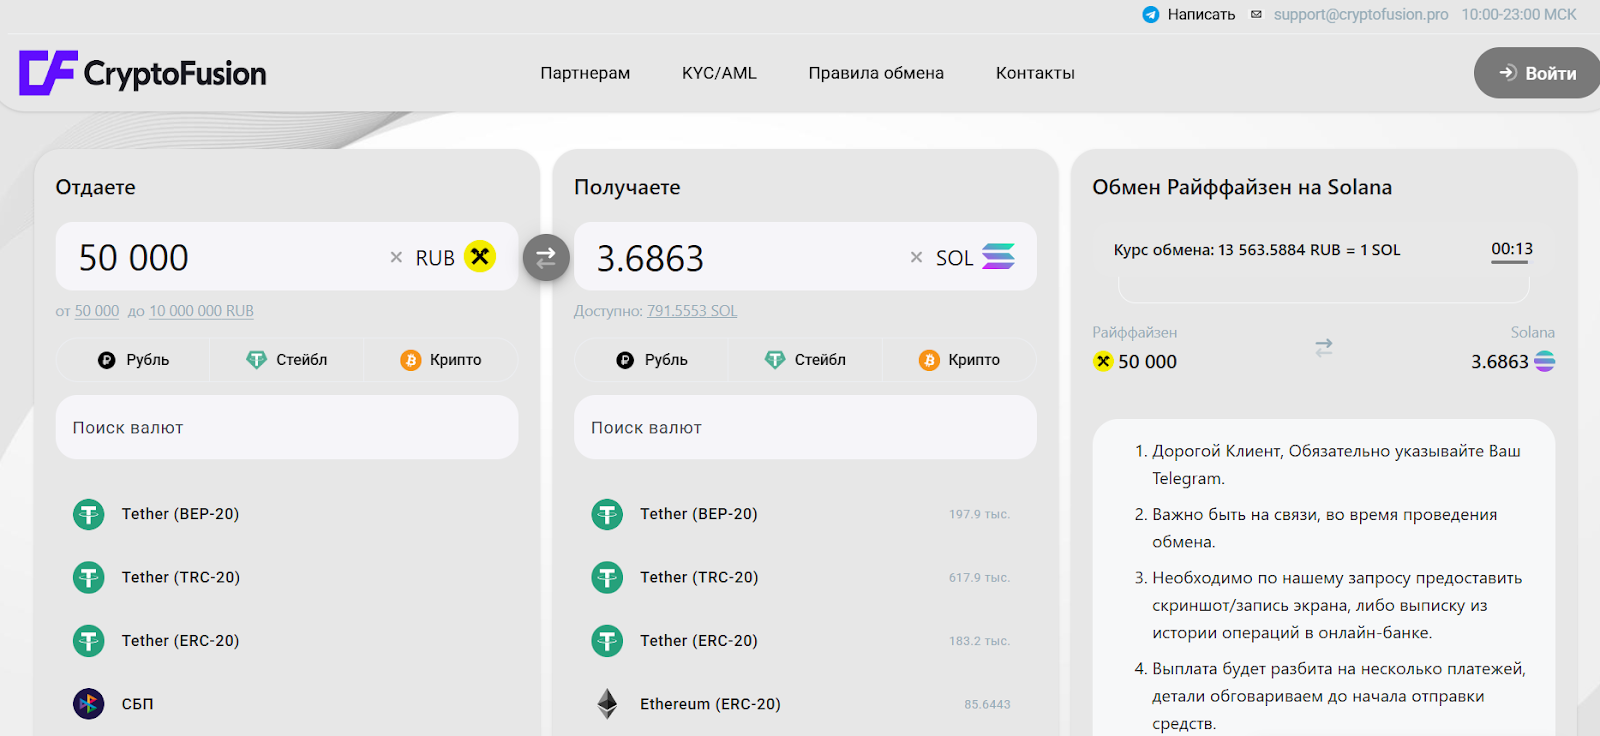Click the 617.9 тыс. reserve value
The image size is (1600, 736).
coord(979,577)
